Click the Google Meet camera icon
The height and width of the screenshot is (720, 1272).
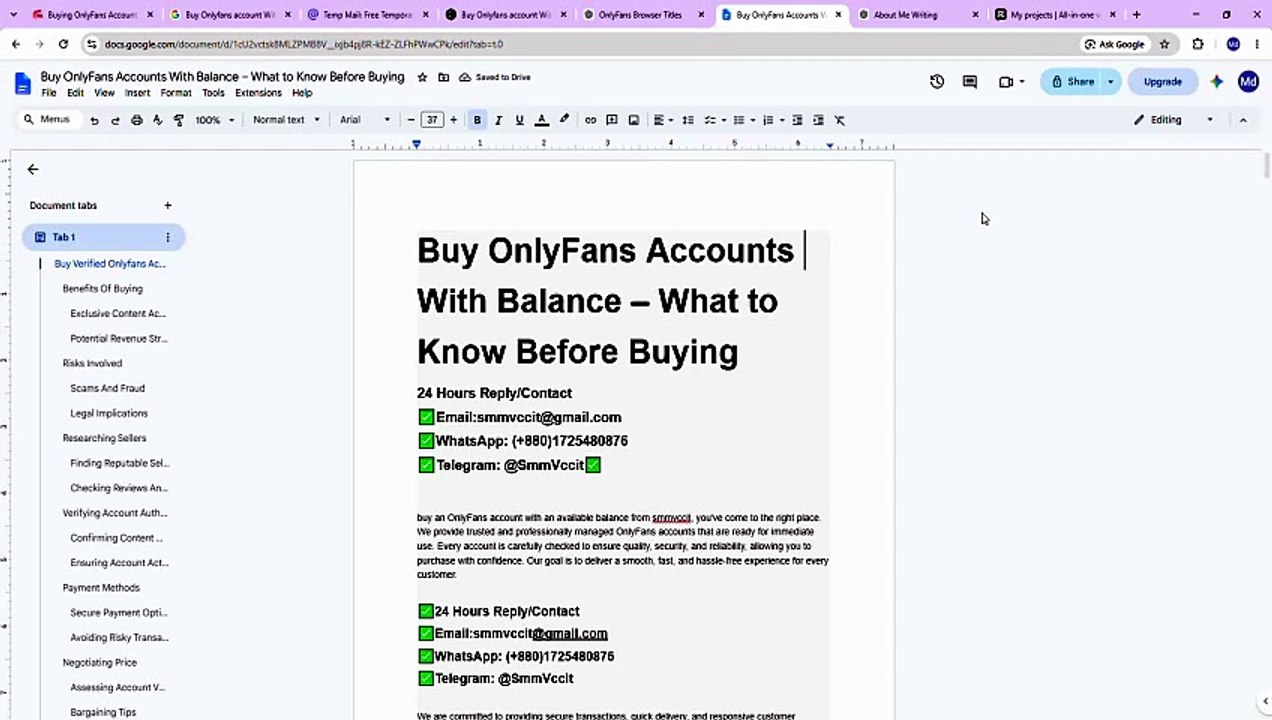[1006, 82]
